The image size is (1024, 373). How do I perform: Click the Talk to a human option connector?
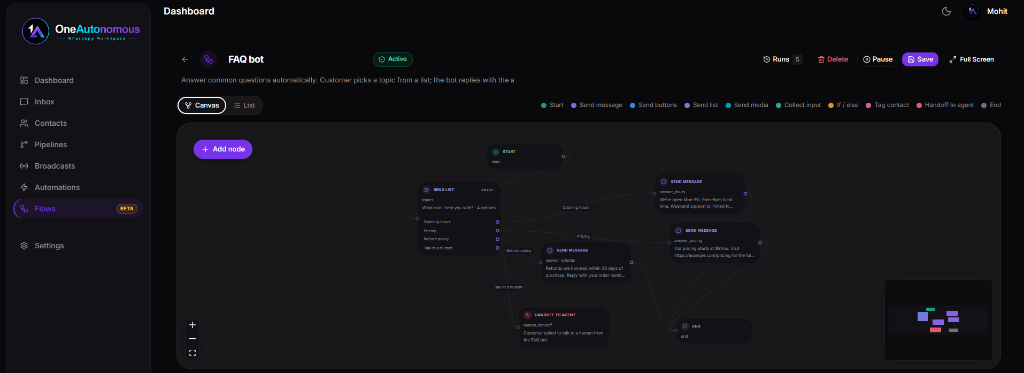[497, 248]
